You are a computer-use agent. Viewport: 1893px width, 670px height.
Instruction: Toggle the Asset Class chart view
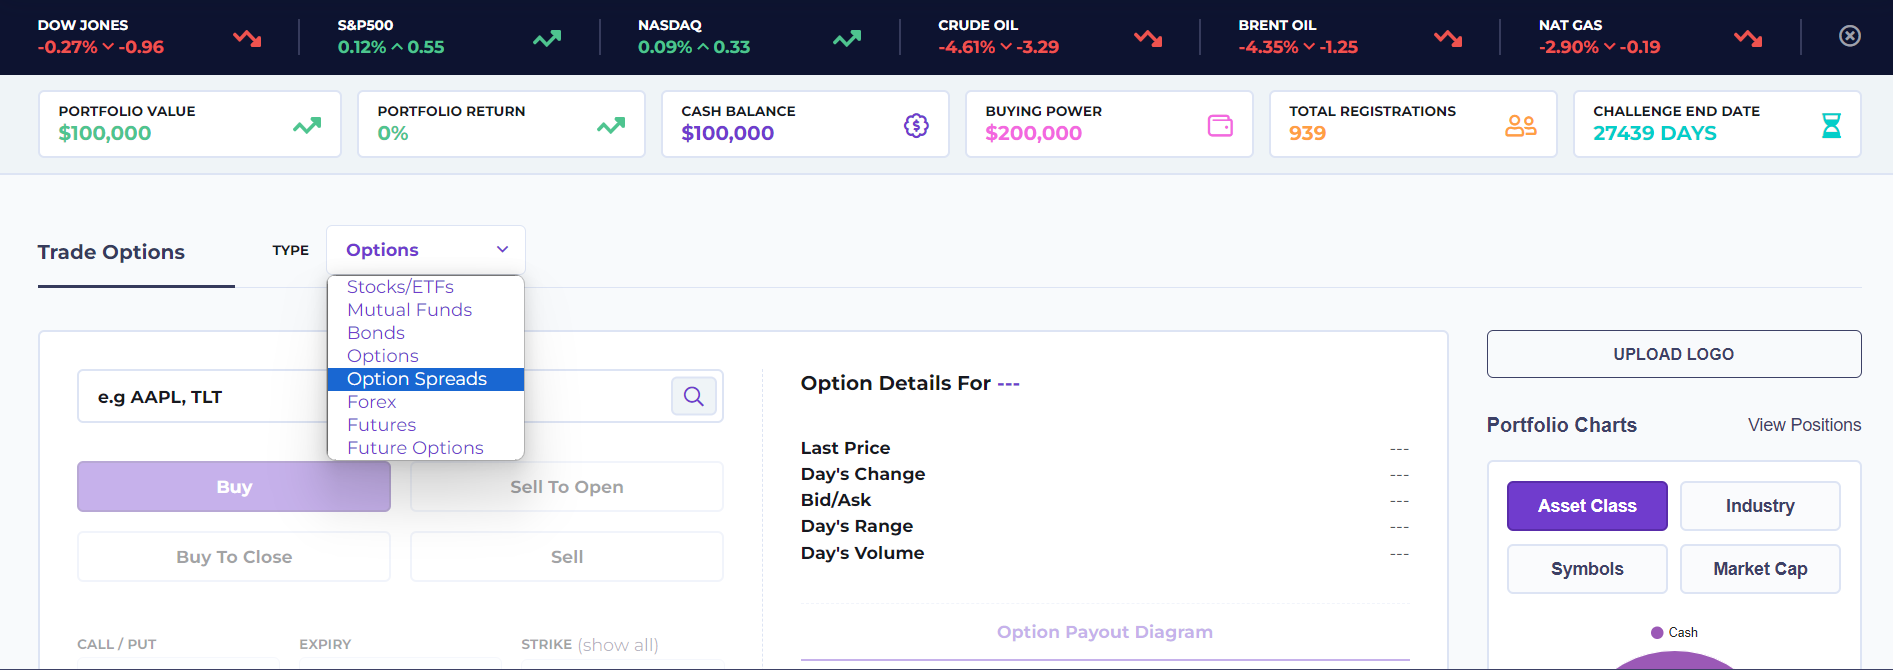1587,506
